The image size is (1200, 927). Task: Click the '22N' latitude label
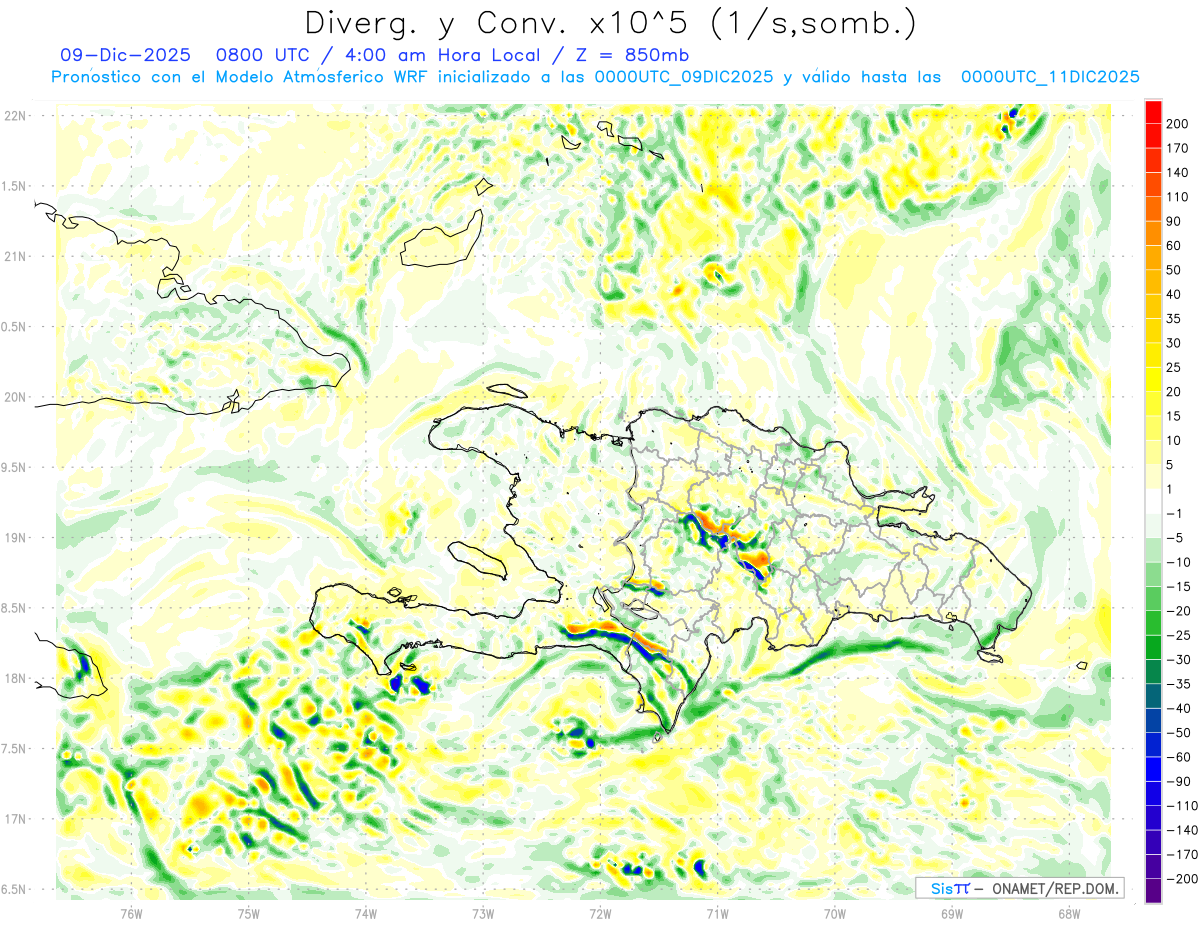pos(15,116)
